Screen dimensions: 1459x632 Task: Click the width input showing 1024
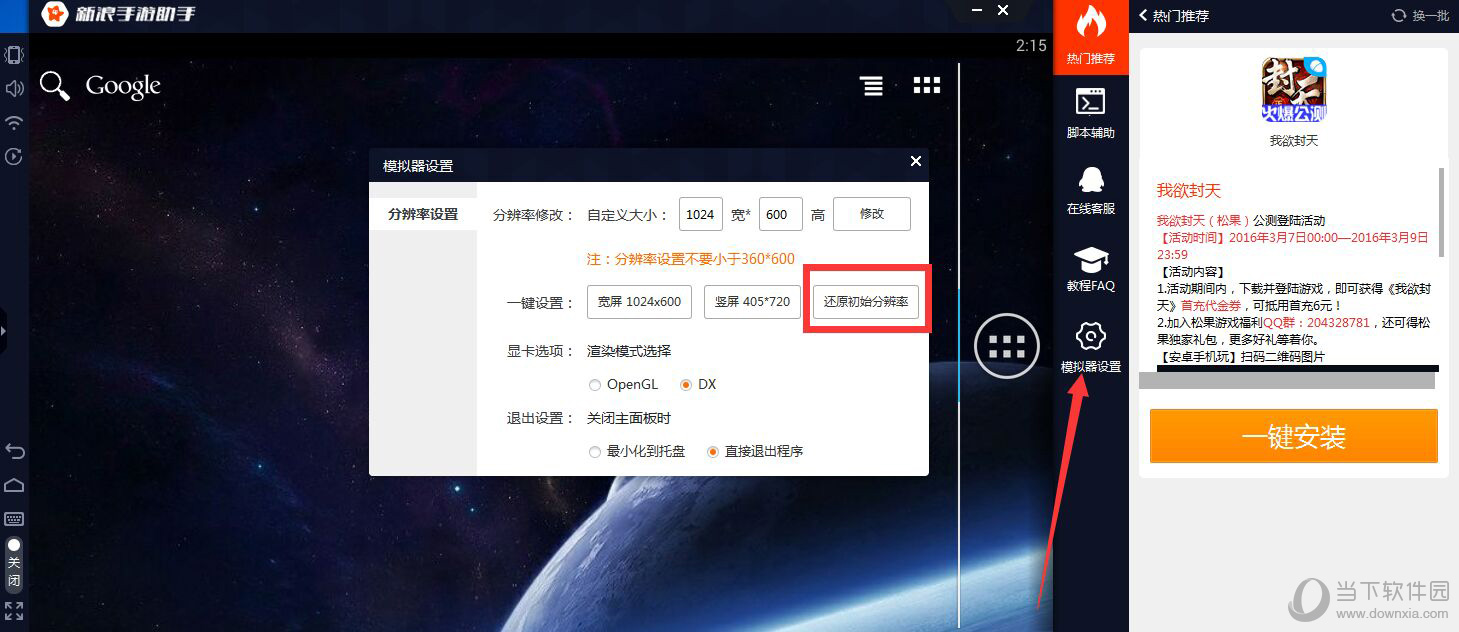[700, 213]
